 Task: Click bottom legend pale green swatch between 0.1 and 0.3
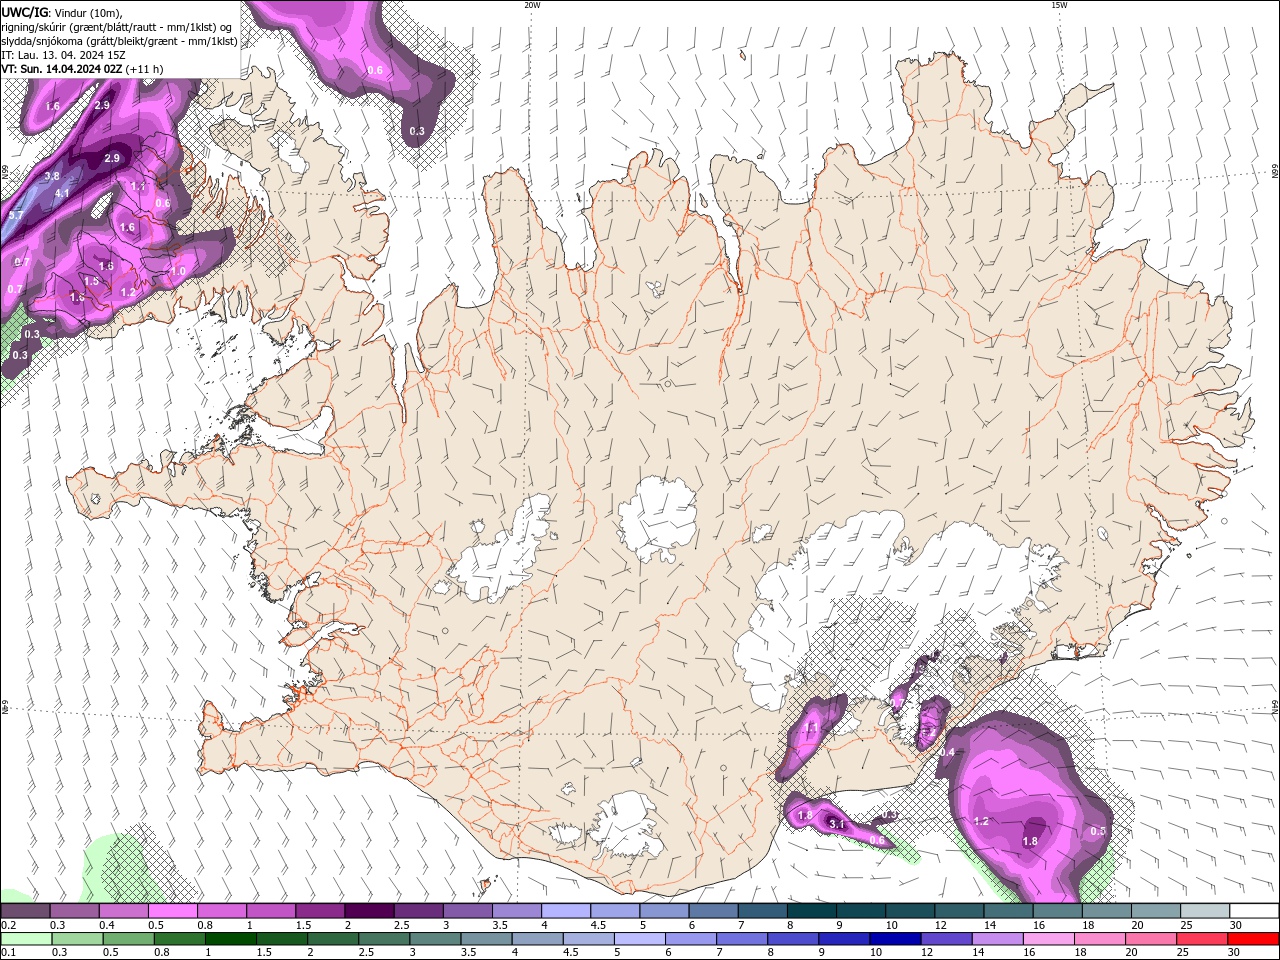tap(27, 939)
